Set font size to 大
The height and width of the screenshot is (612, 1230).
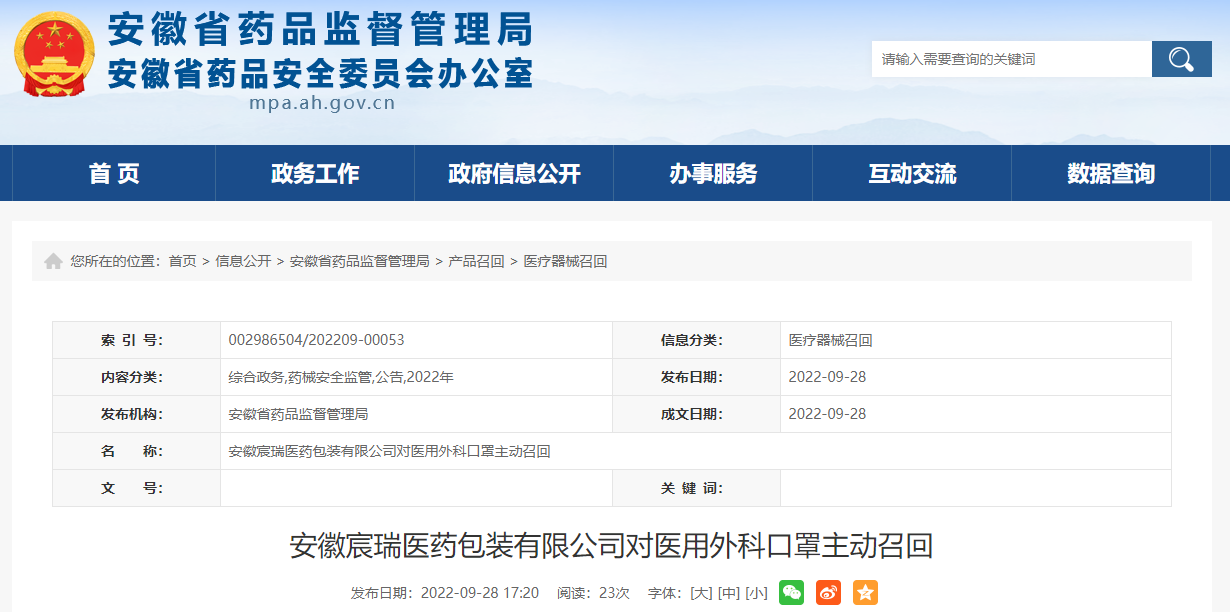pyautogui.click(x=701, y=593)
